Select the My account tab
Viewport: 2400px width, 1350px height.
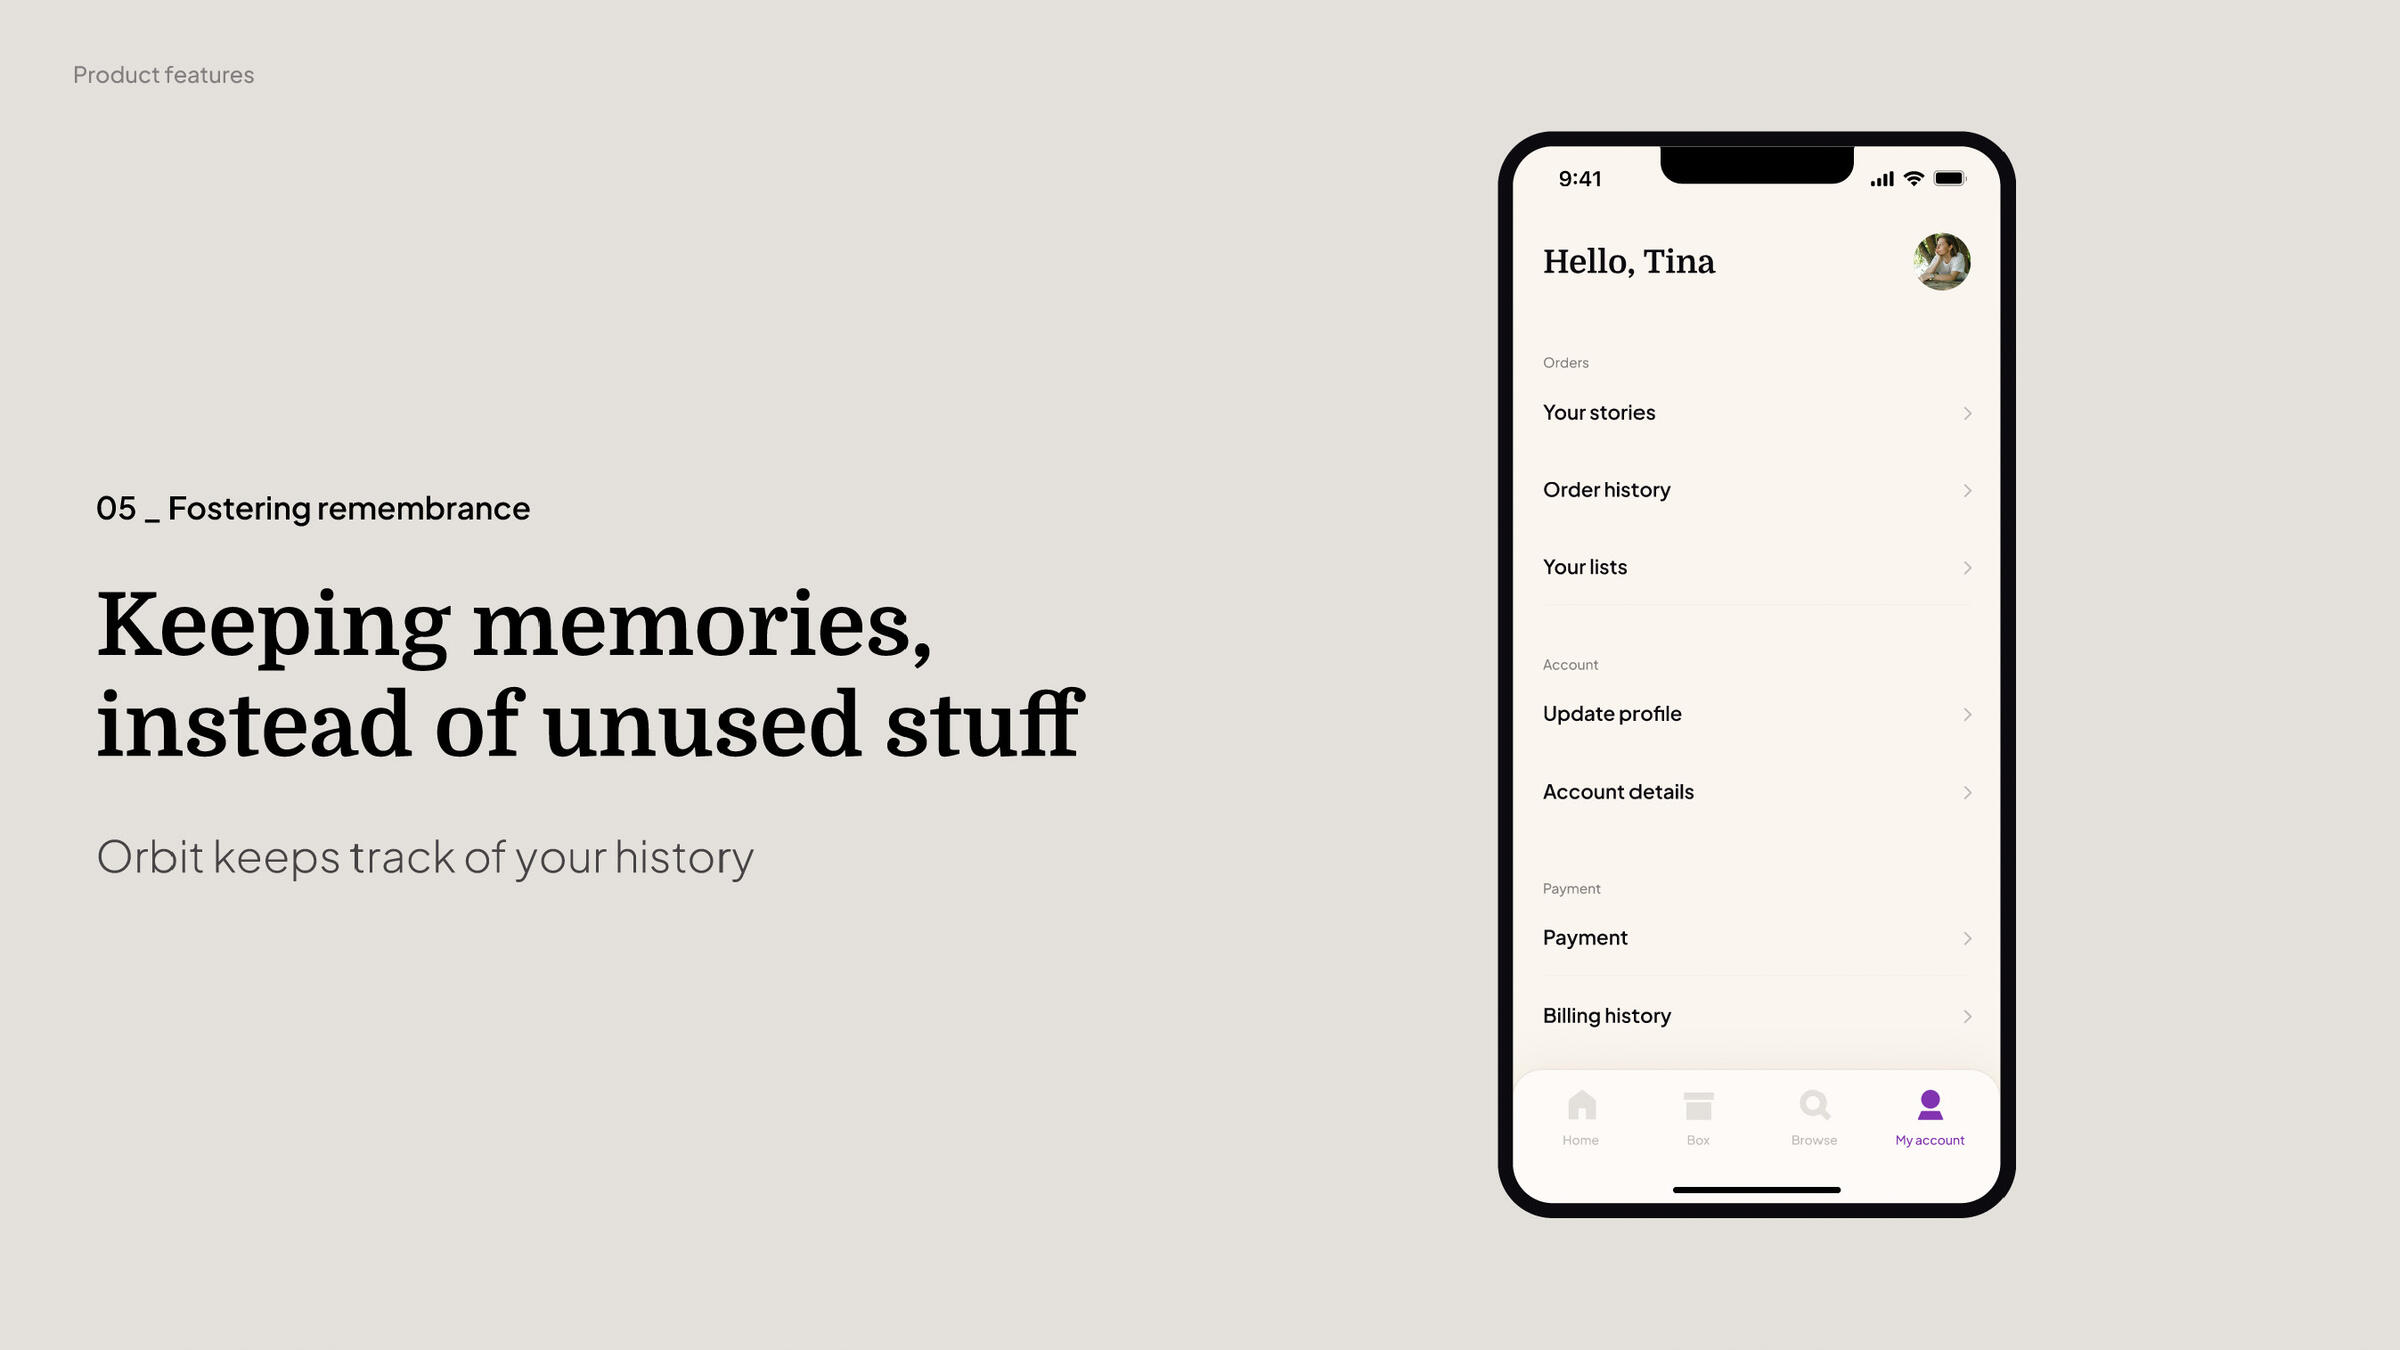pos(1929,1118)
